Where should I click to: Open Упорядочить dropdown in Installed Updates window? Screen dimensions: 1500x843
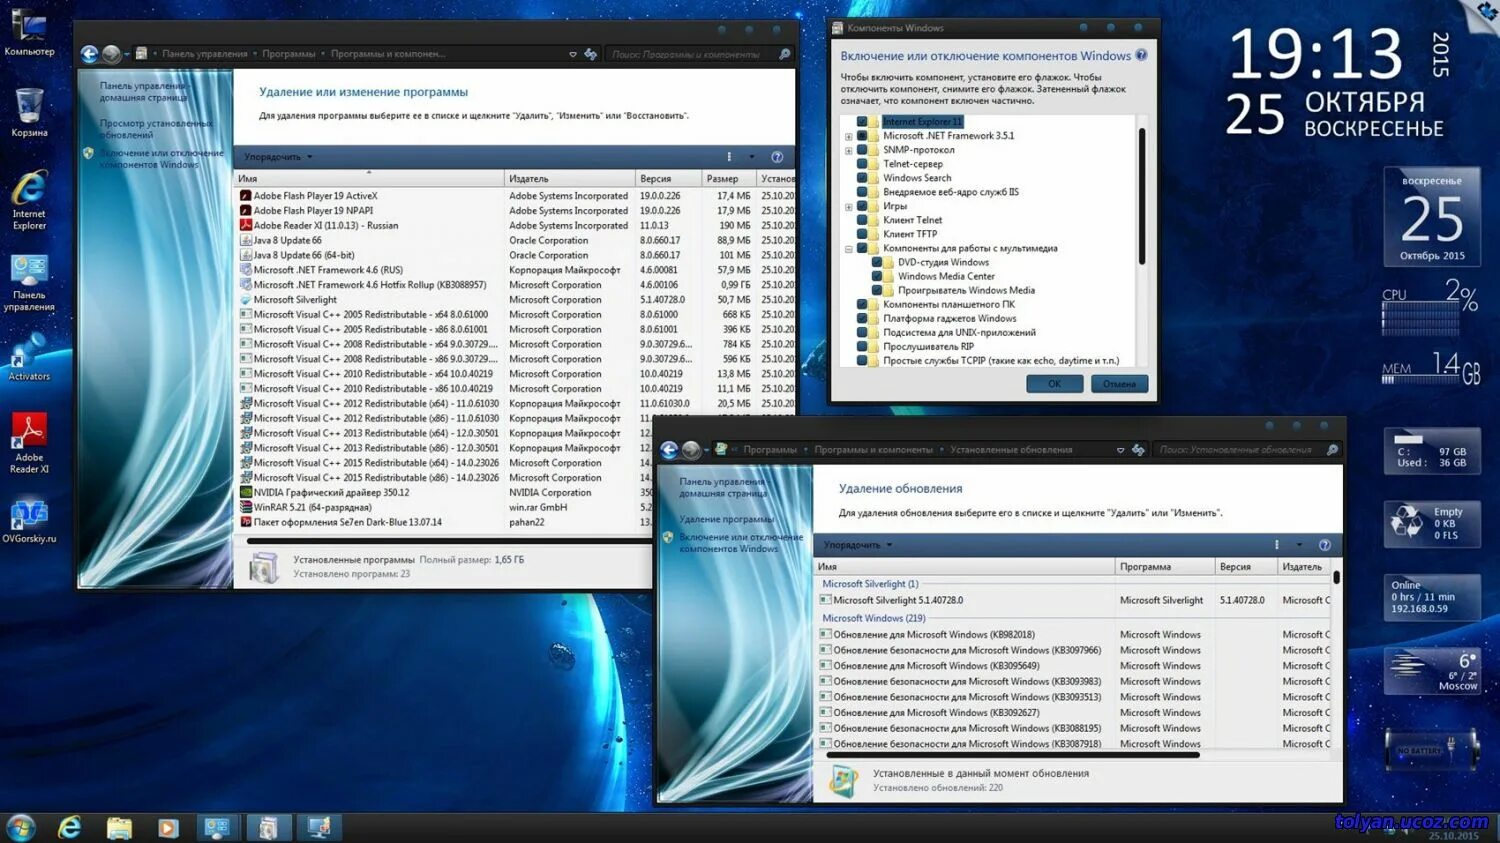click(858, 545)
